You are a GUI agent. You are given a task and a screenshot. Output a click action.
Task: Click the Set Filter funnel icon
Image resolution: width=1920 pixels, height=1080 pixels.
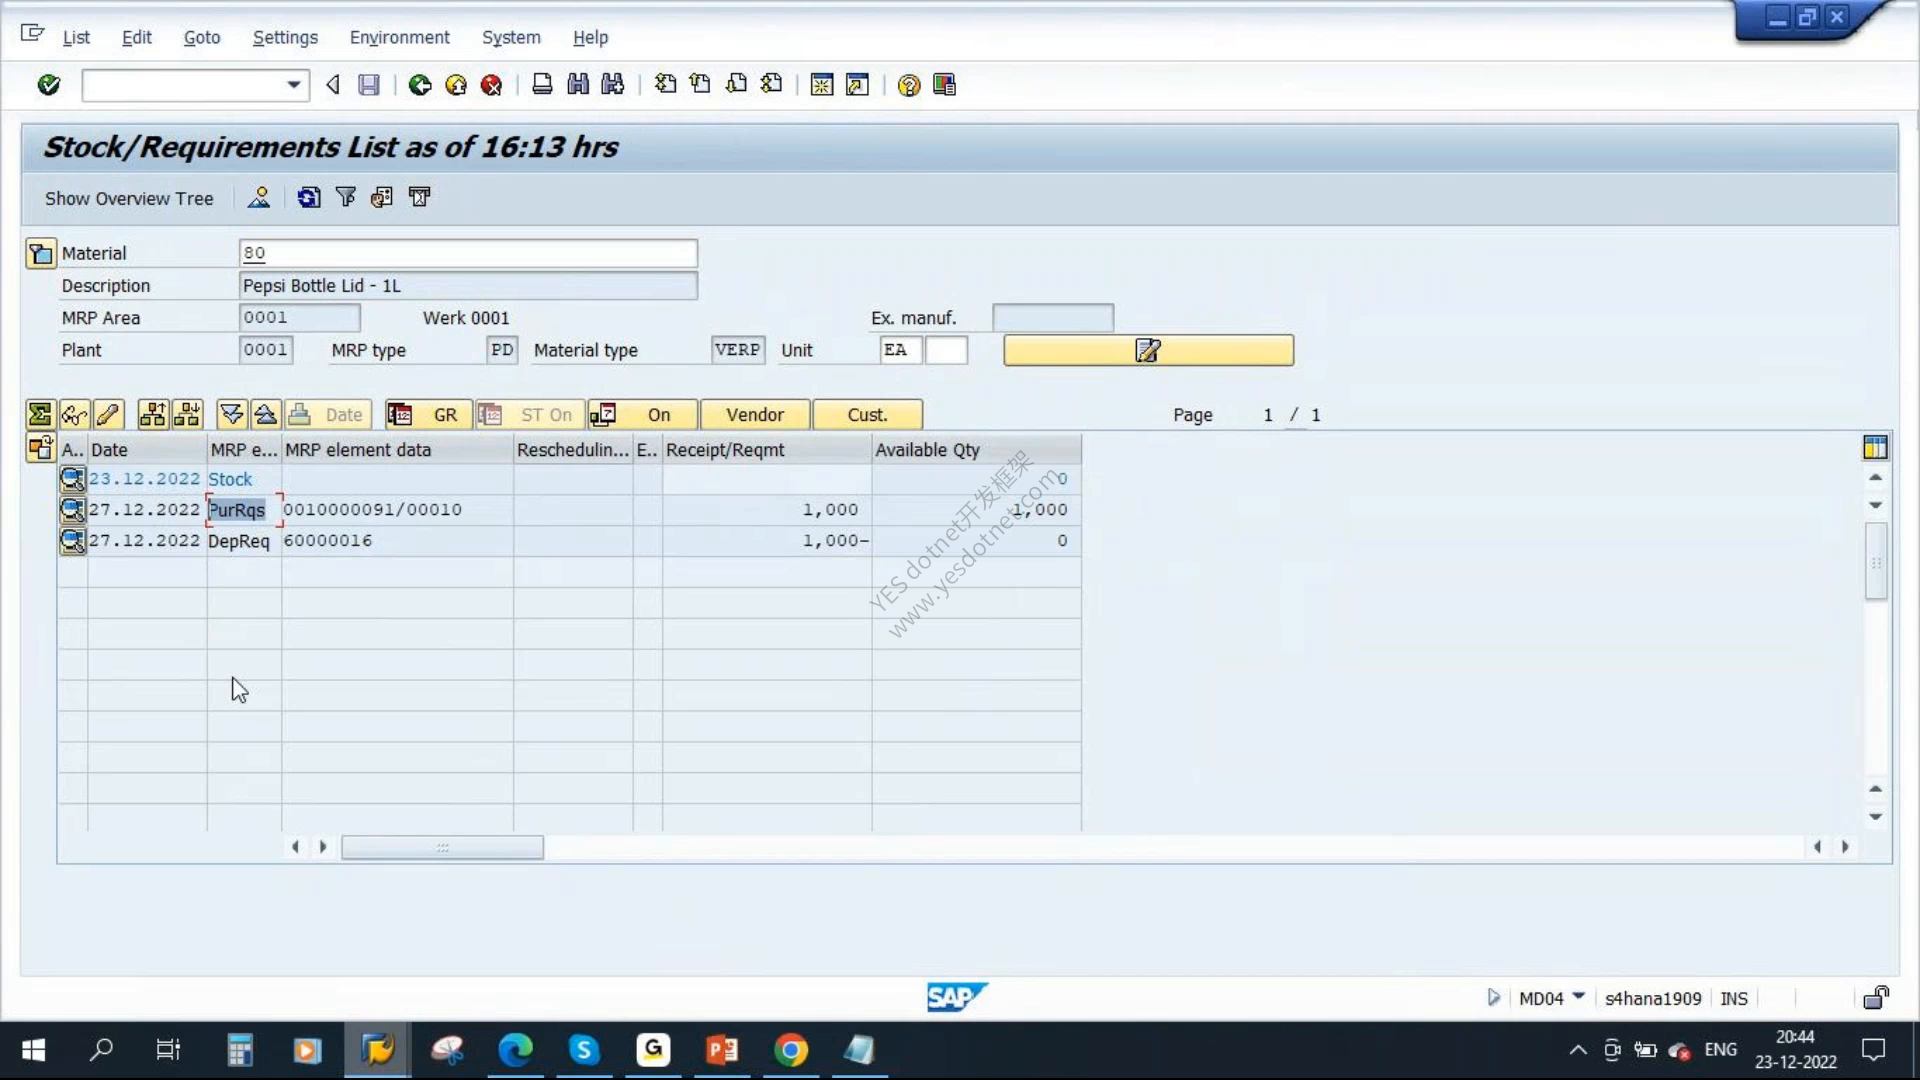point(346,198)
